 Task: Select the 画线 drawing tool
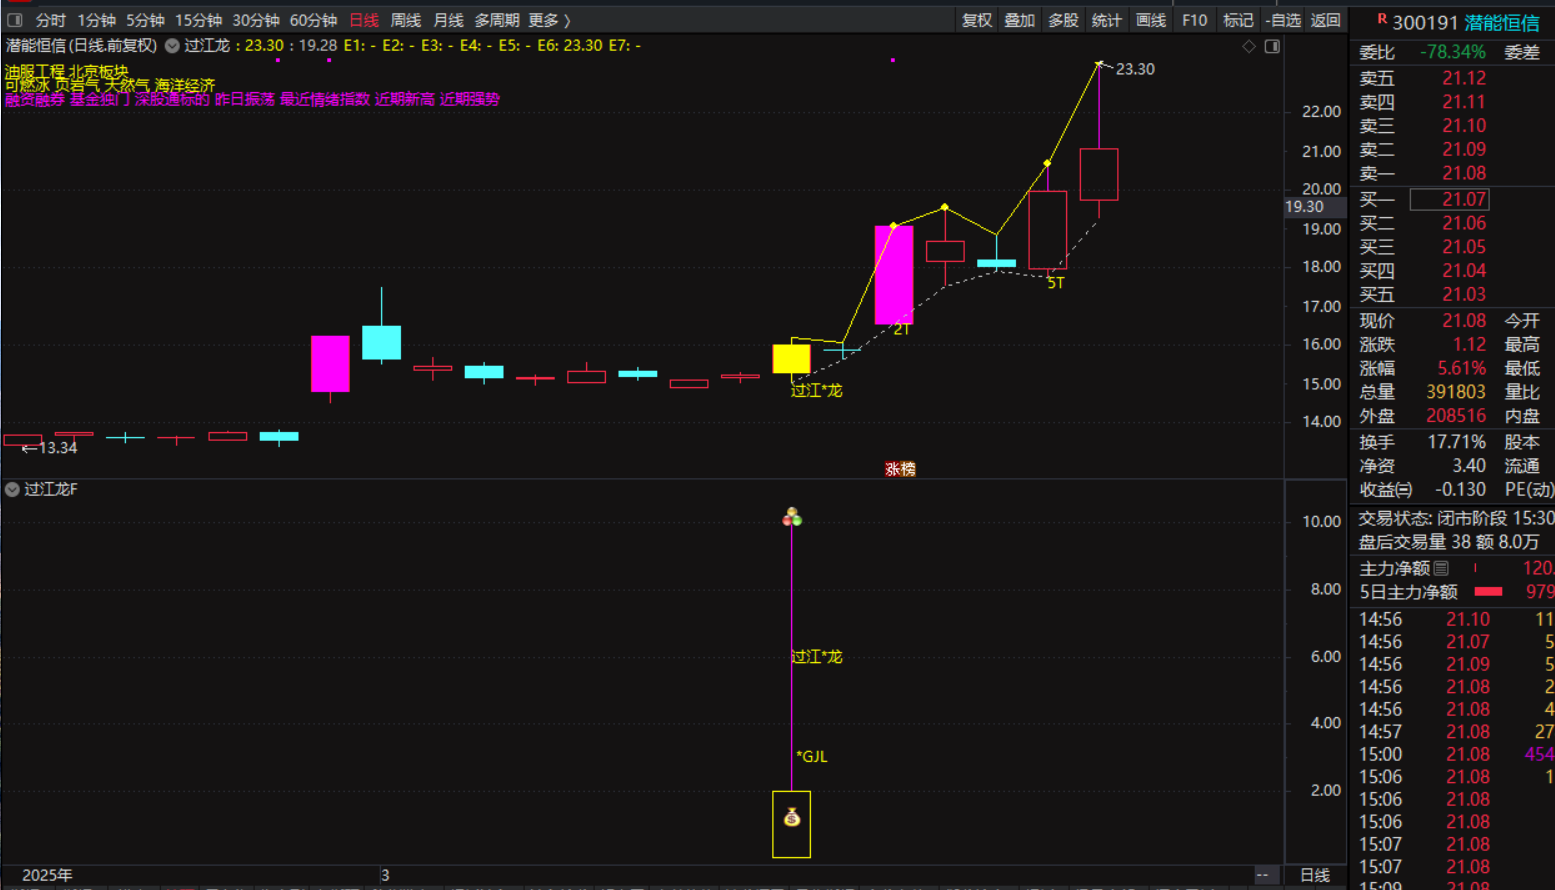1151,20
